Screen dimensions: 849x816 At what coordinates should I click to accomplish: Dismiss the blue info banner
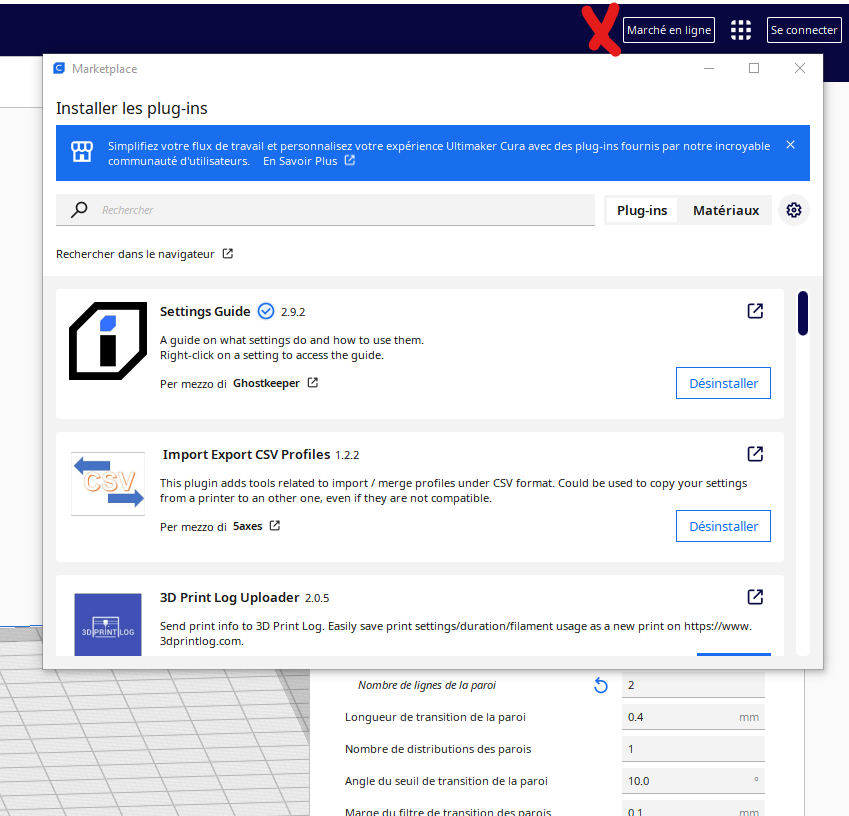click(791, 145)
